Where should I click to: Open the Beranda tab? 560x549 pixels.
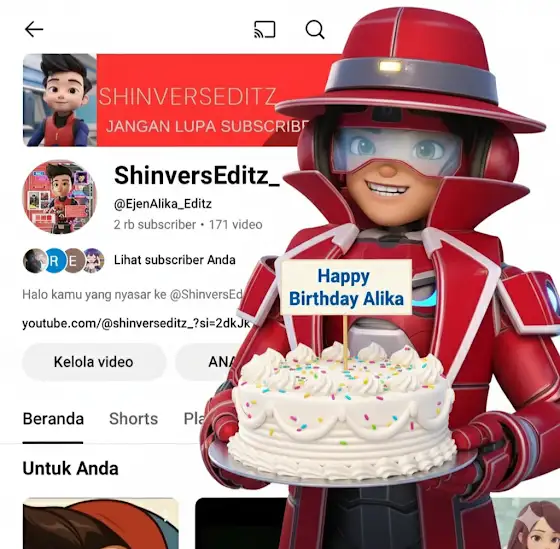tap(53, 419)
